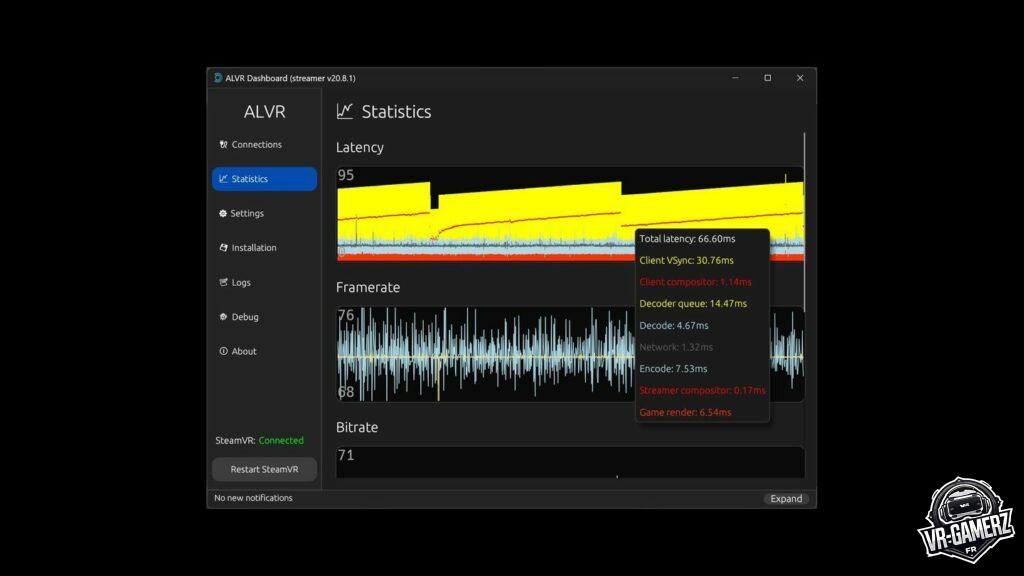Viewport: 1024px width, 576px height.
Task: Click the ALVR app icon in title bar
Action: click(x=217, y=78)
